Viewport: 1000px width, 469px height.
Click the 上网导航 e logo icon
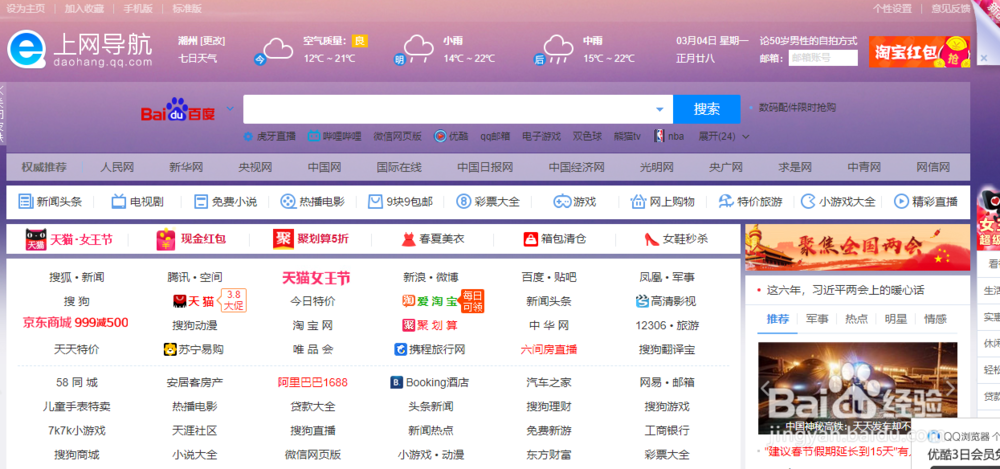[x=27, y=48]
